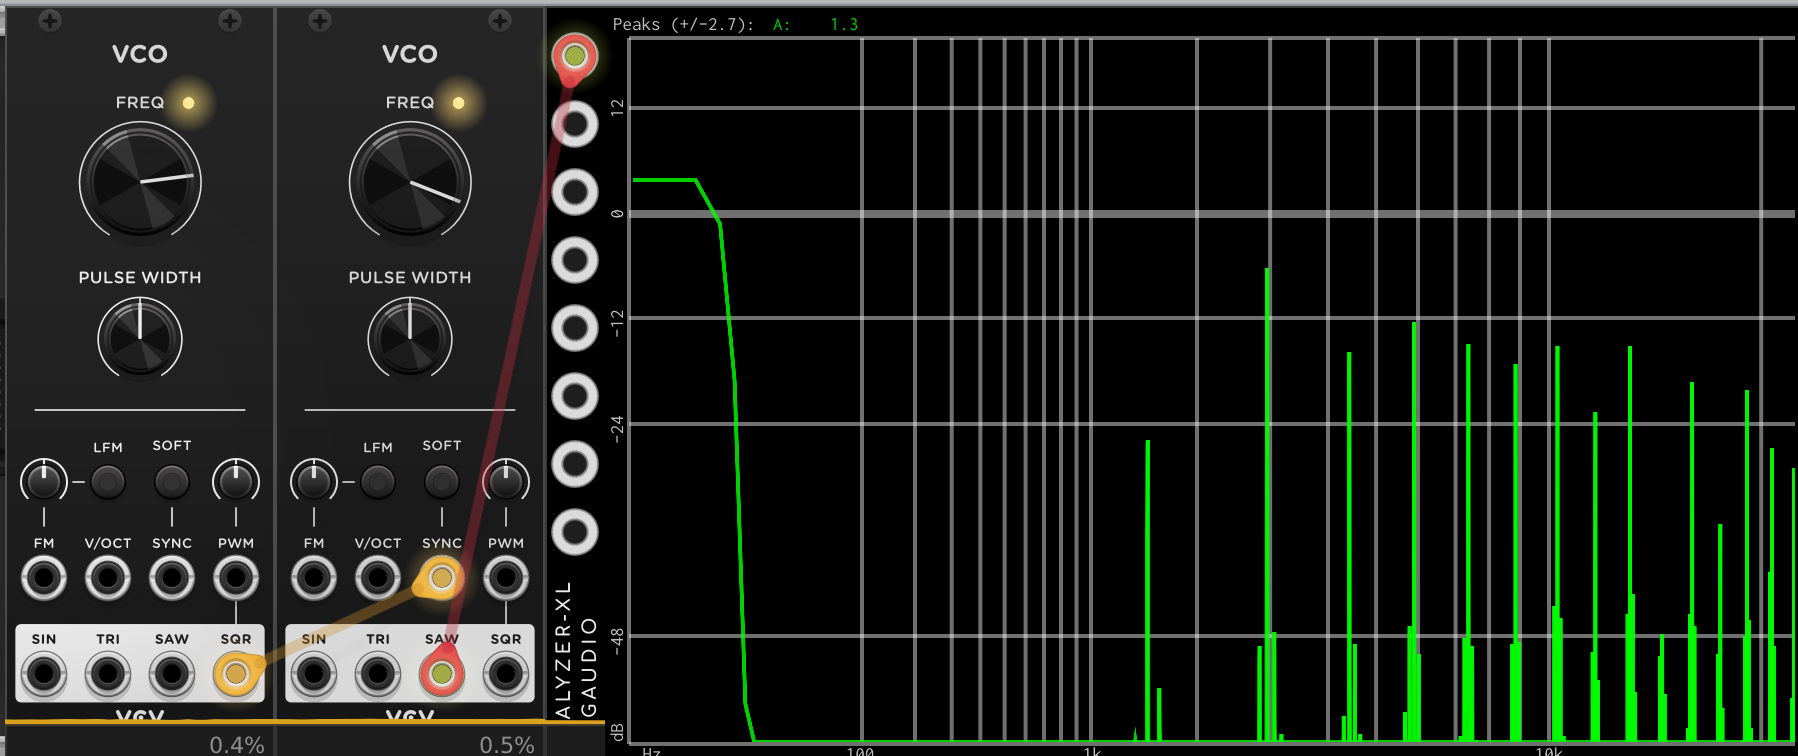Click the fifth input jack on the analyzer
Viewport: 1798px width, 756px height.
[x=575, y=328]
